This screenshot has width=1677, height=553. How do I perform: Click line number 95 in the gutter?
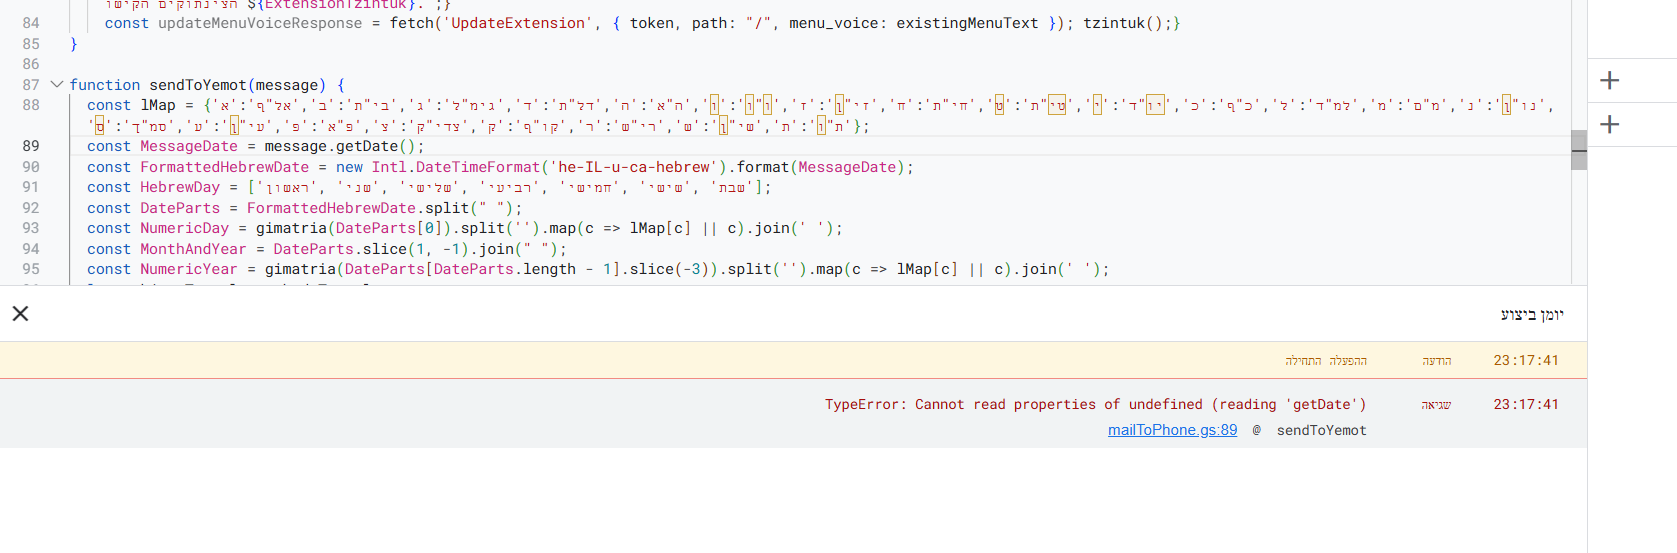tap(31, 269)
